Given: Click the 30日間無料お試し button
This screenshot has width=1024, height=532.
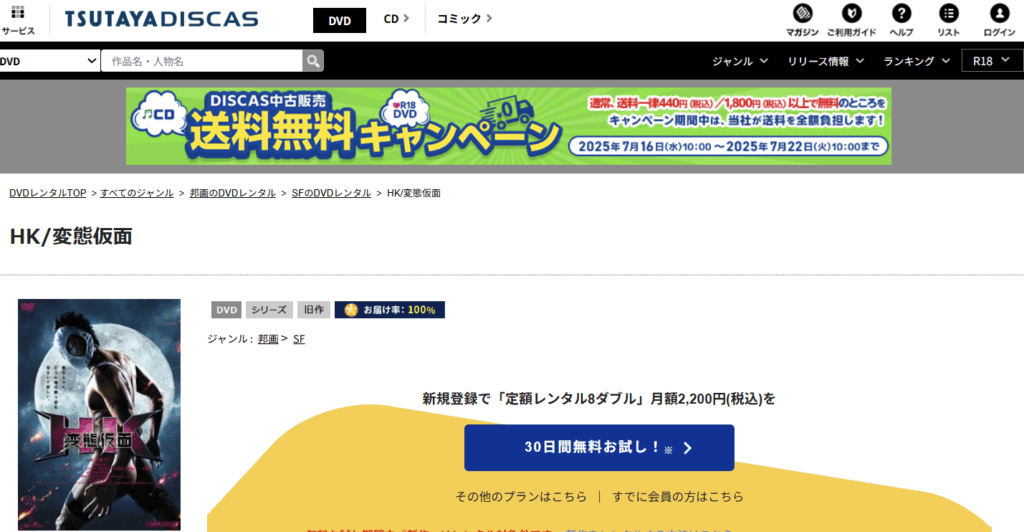Looking at the screenshot, I should coord(599,448).
